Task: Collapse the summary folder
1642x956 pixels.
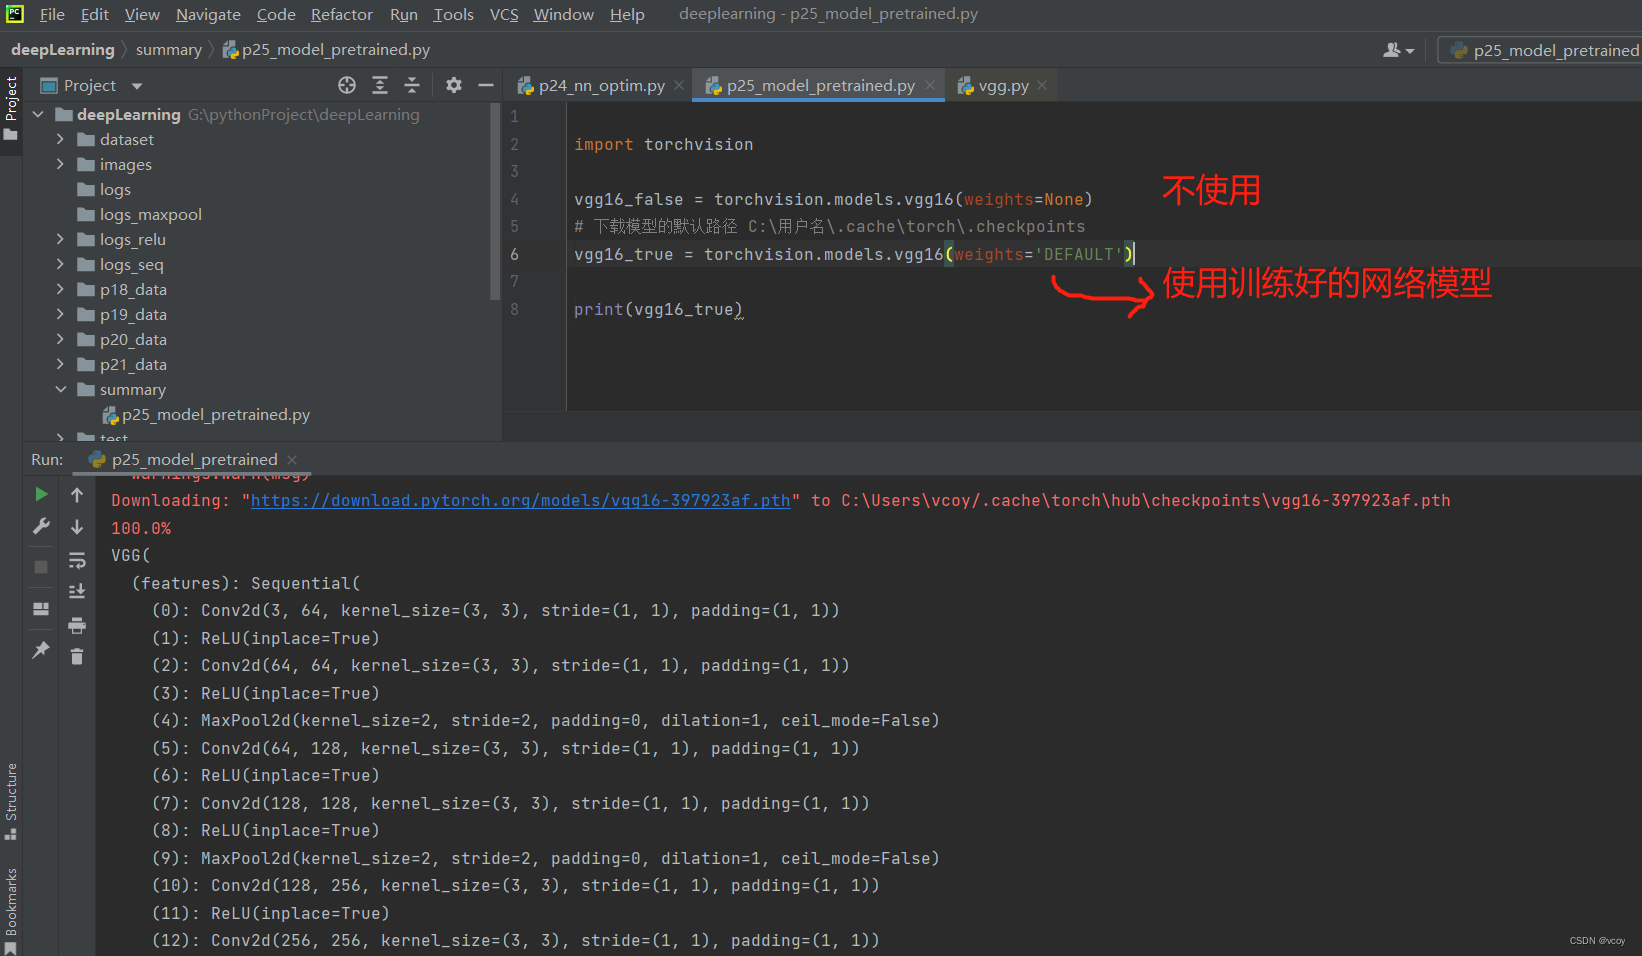Action: click(60, 389)
